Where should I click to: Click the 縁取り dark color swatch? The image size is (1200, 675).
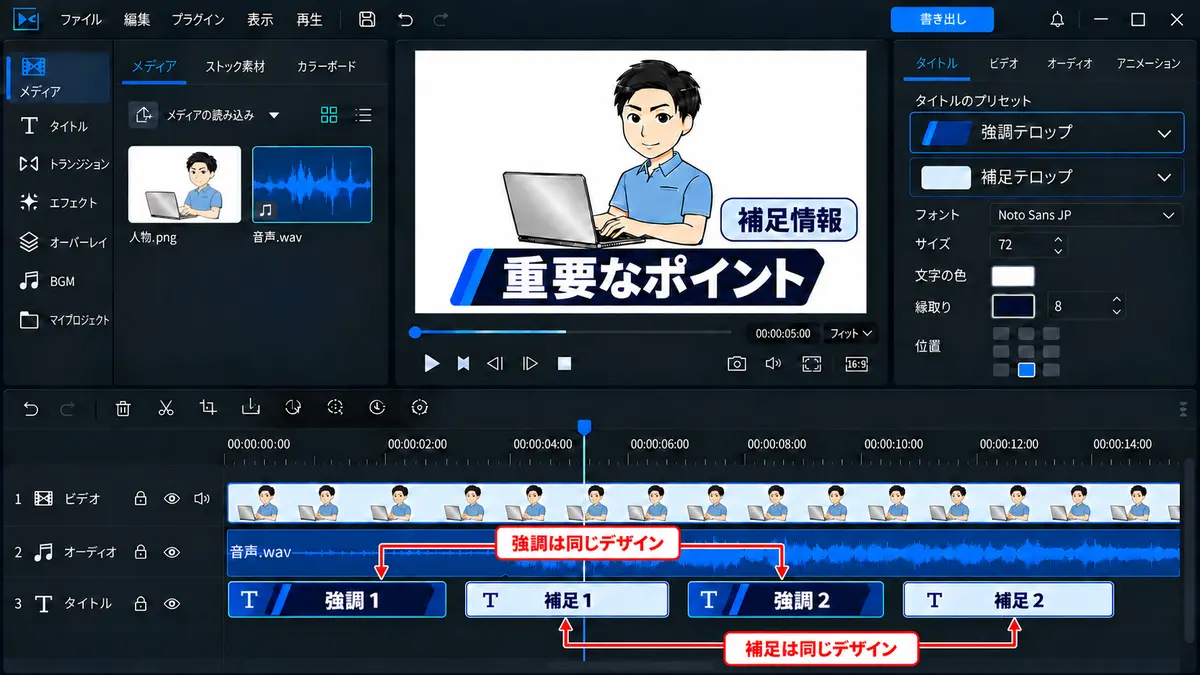(1013, 306)
